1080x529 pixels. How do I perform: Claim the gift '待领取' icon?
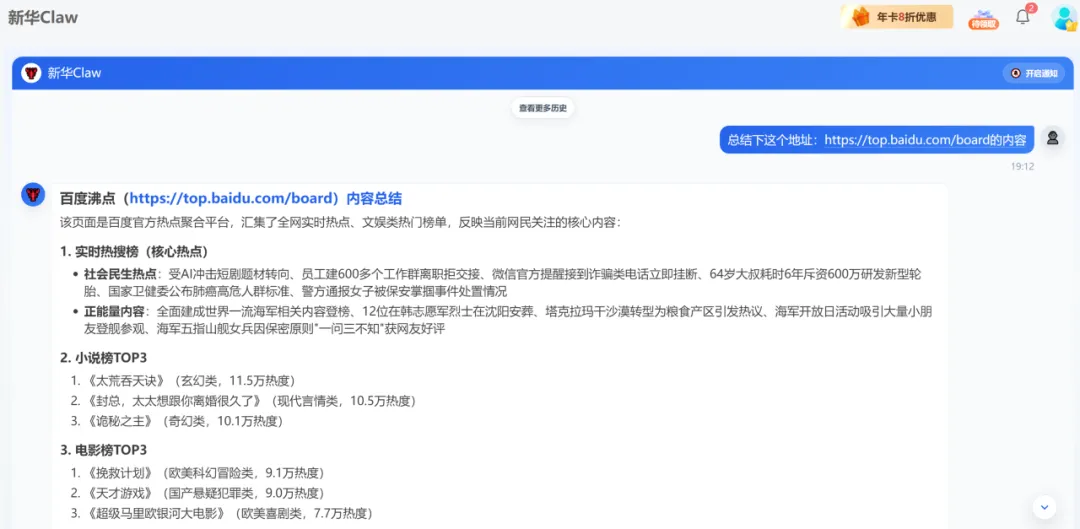[983, 19]
